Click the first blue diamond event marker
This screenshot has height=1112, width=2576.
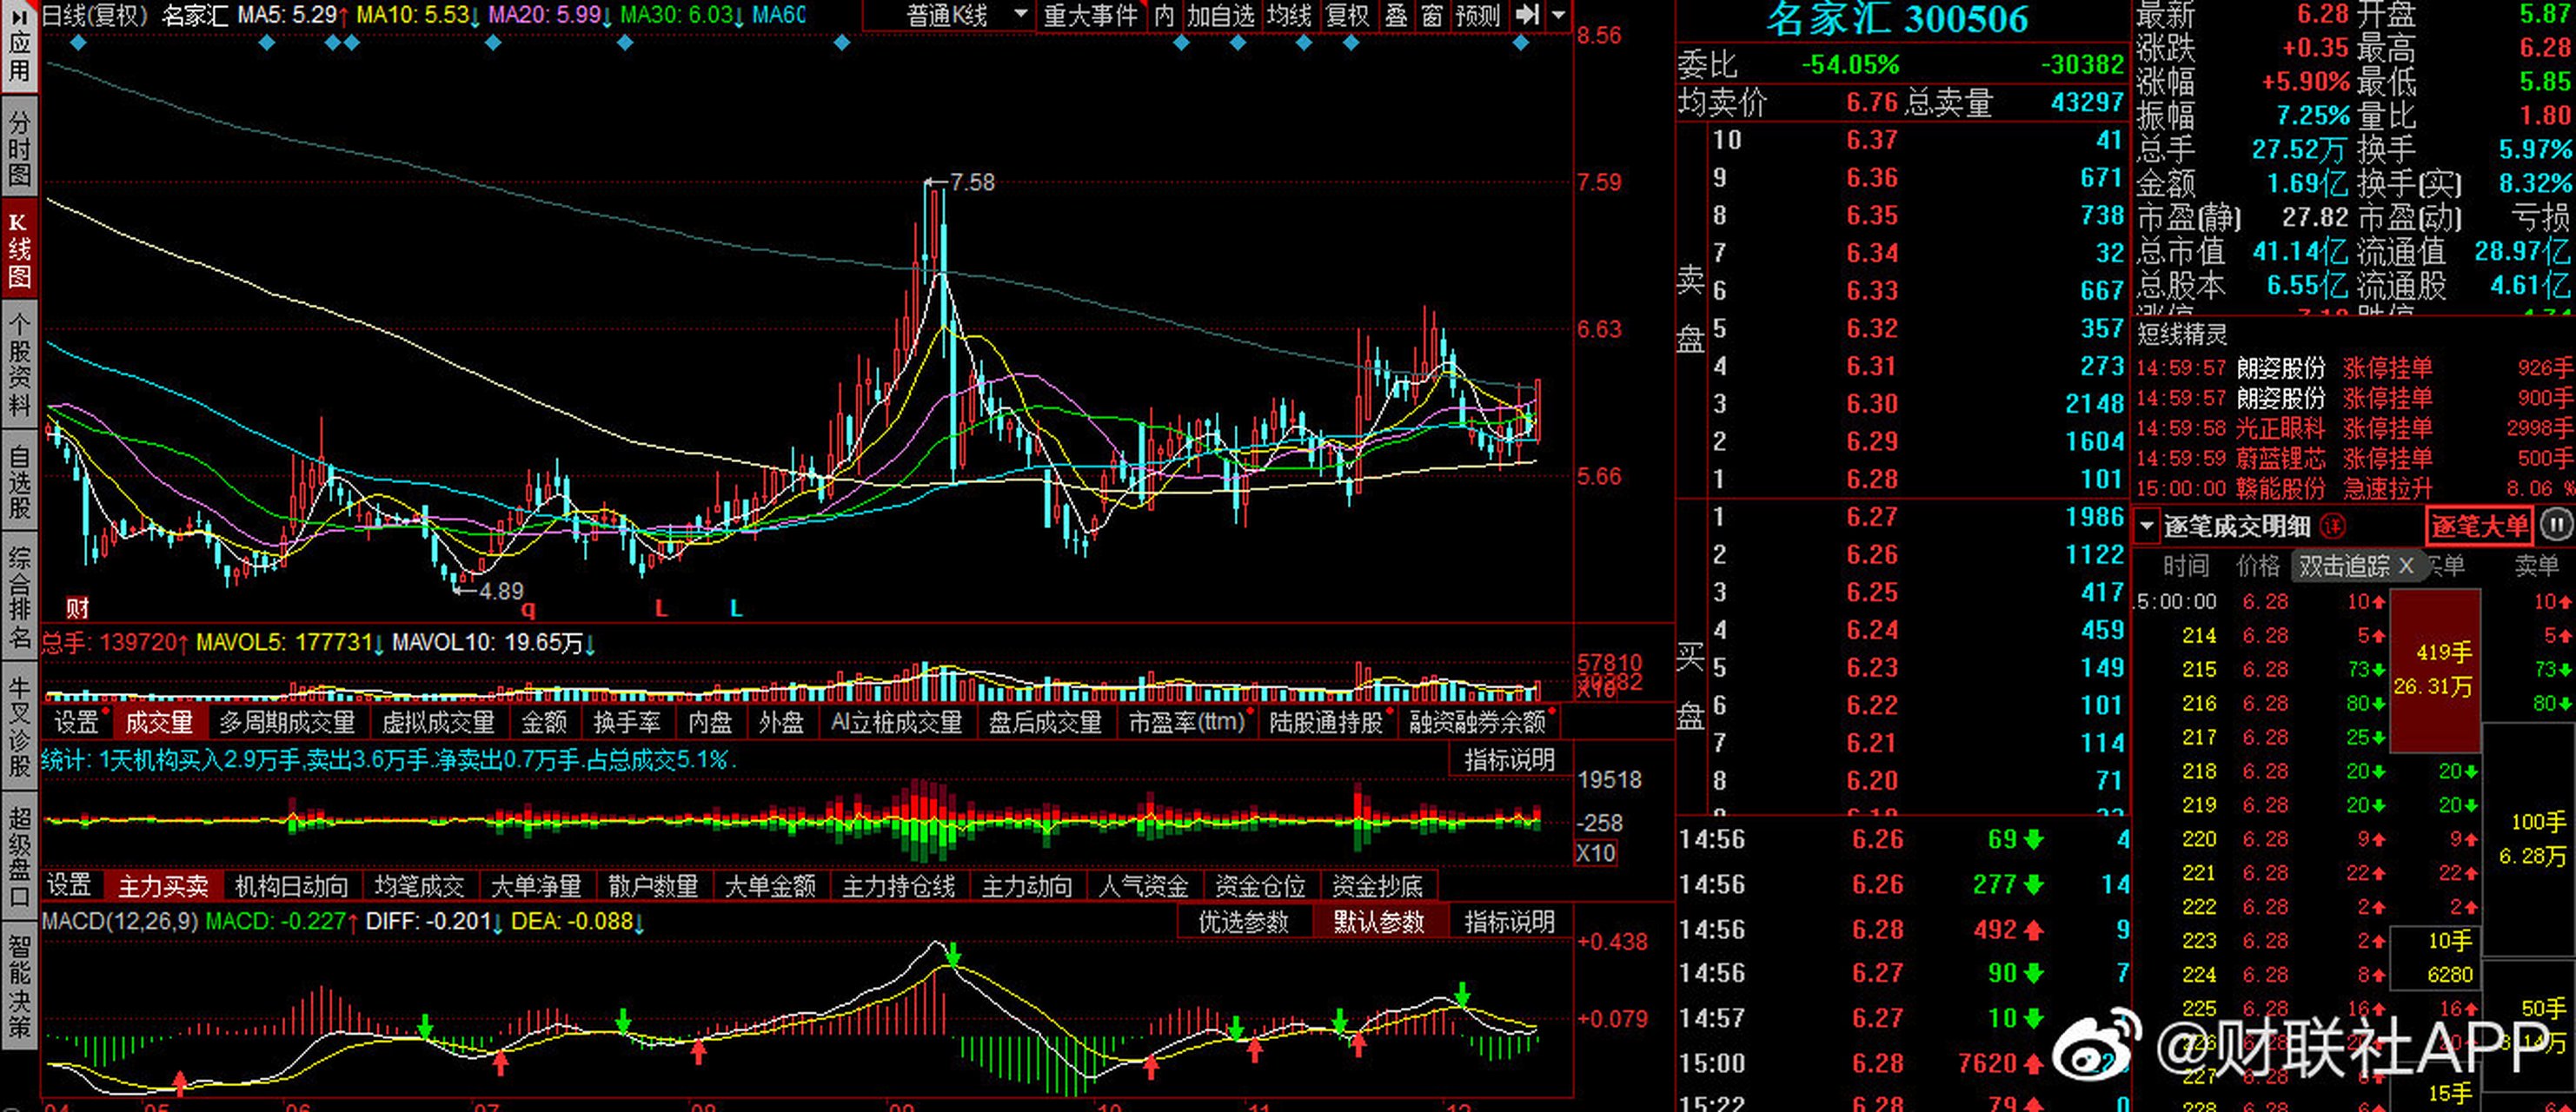coord(80,43)
